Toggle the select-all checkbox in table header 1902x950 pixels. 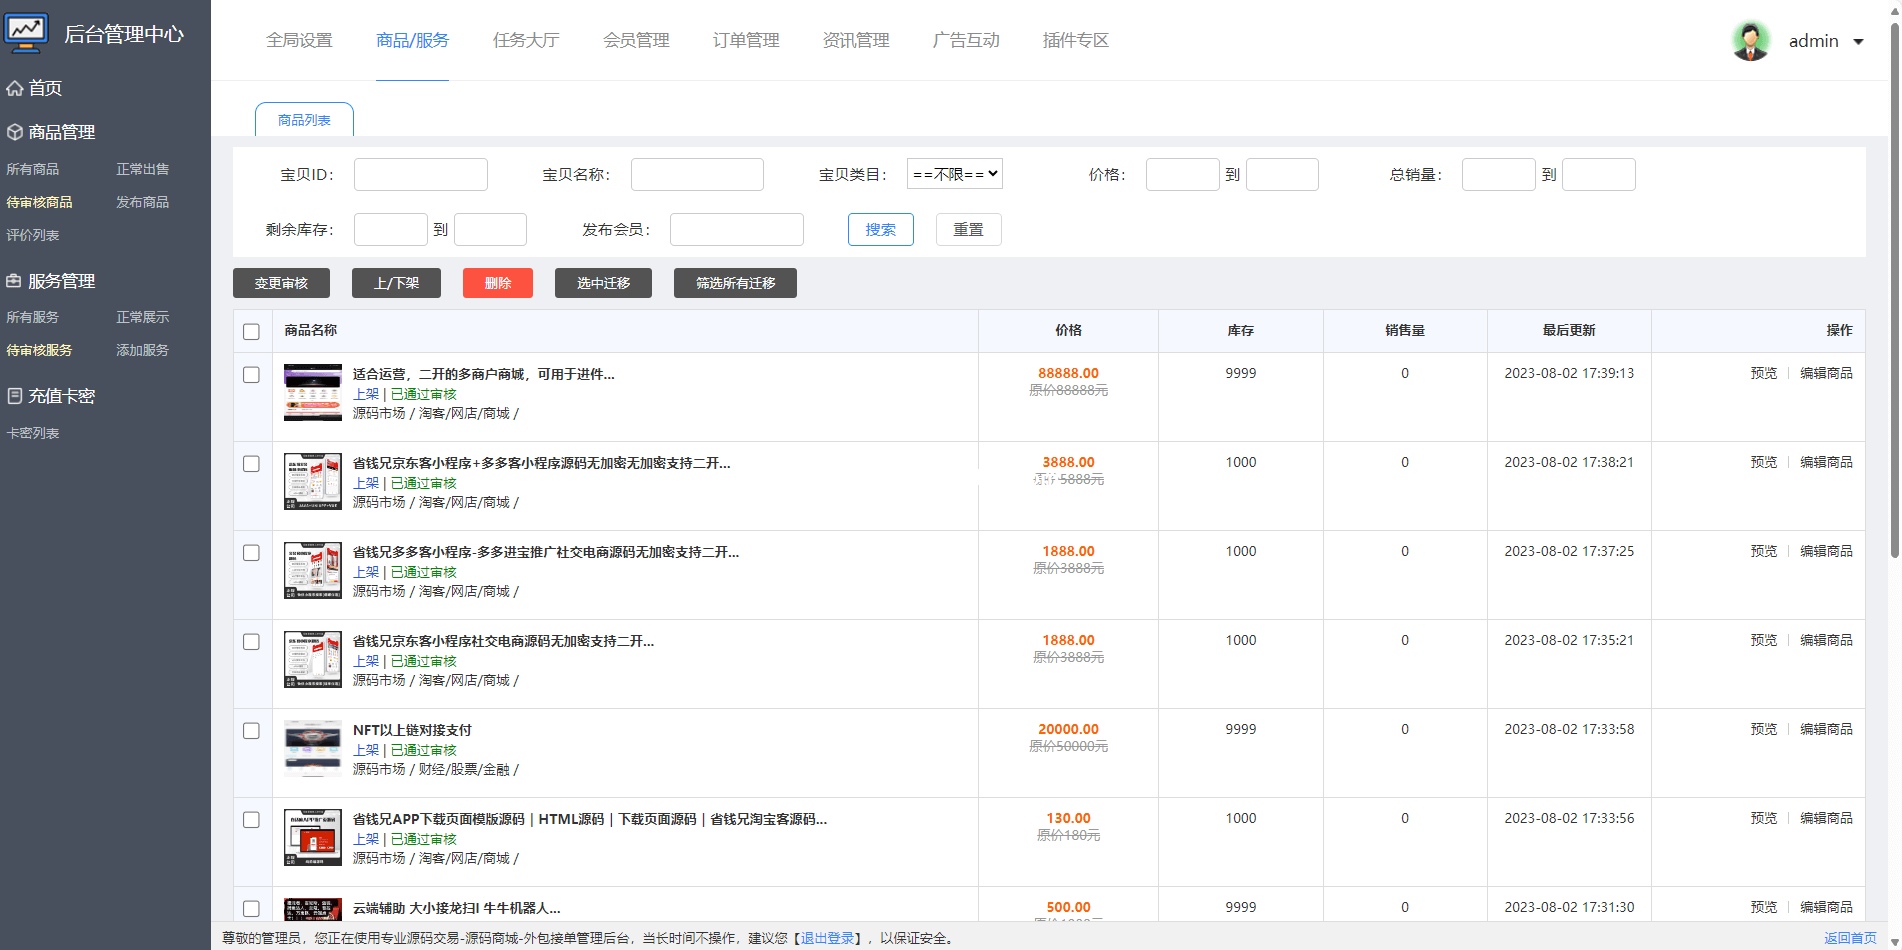click(x=251, y=331)
